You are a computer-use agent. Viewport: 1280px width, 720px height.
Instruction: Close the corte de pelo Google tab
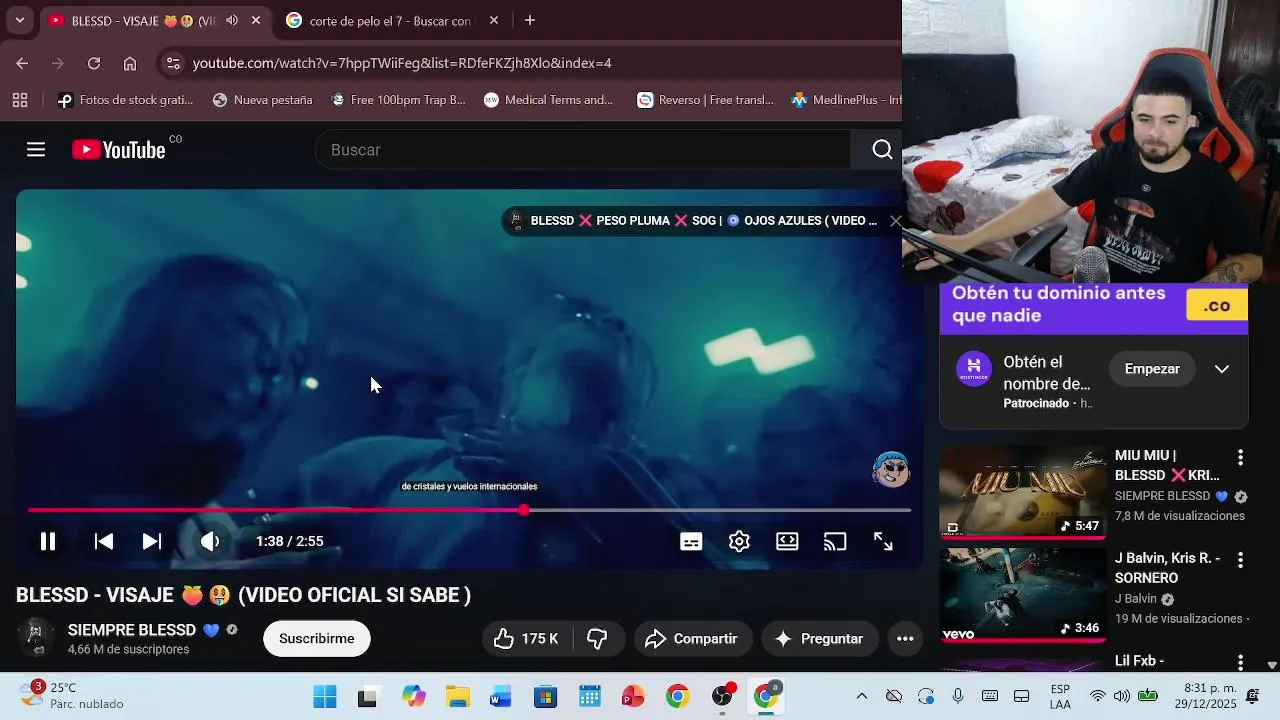[x=494, y=20]
